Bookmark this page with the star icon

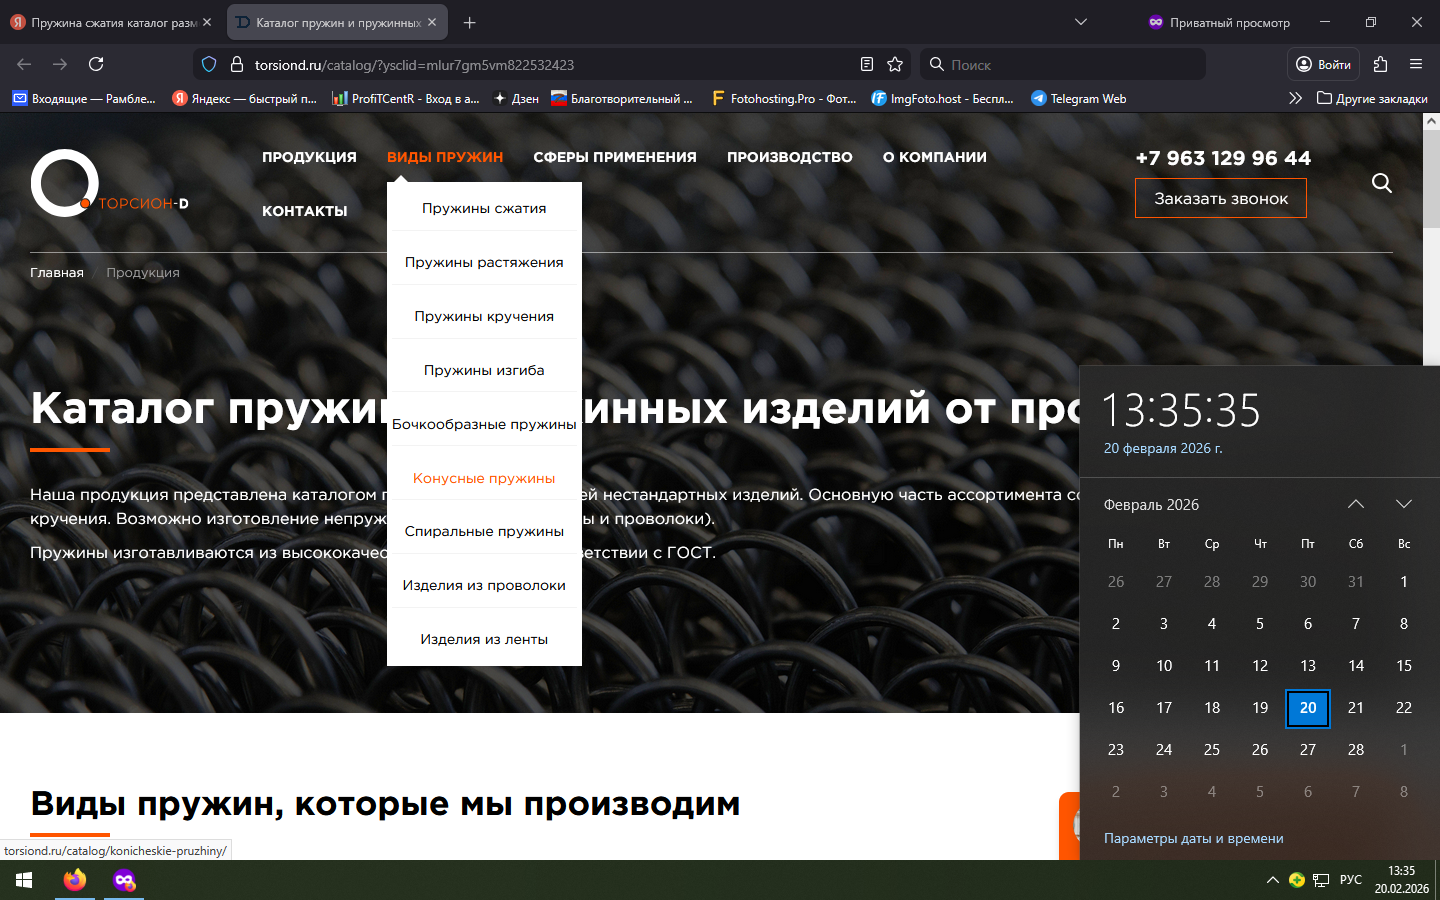tap(895, 64)
